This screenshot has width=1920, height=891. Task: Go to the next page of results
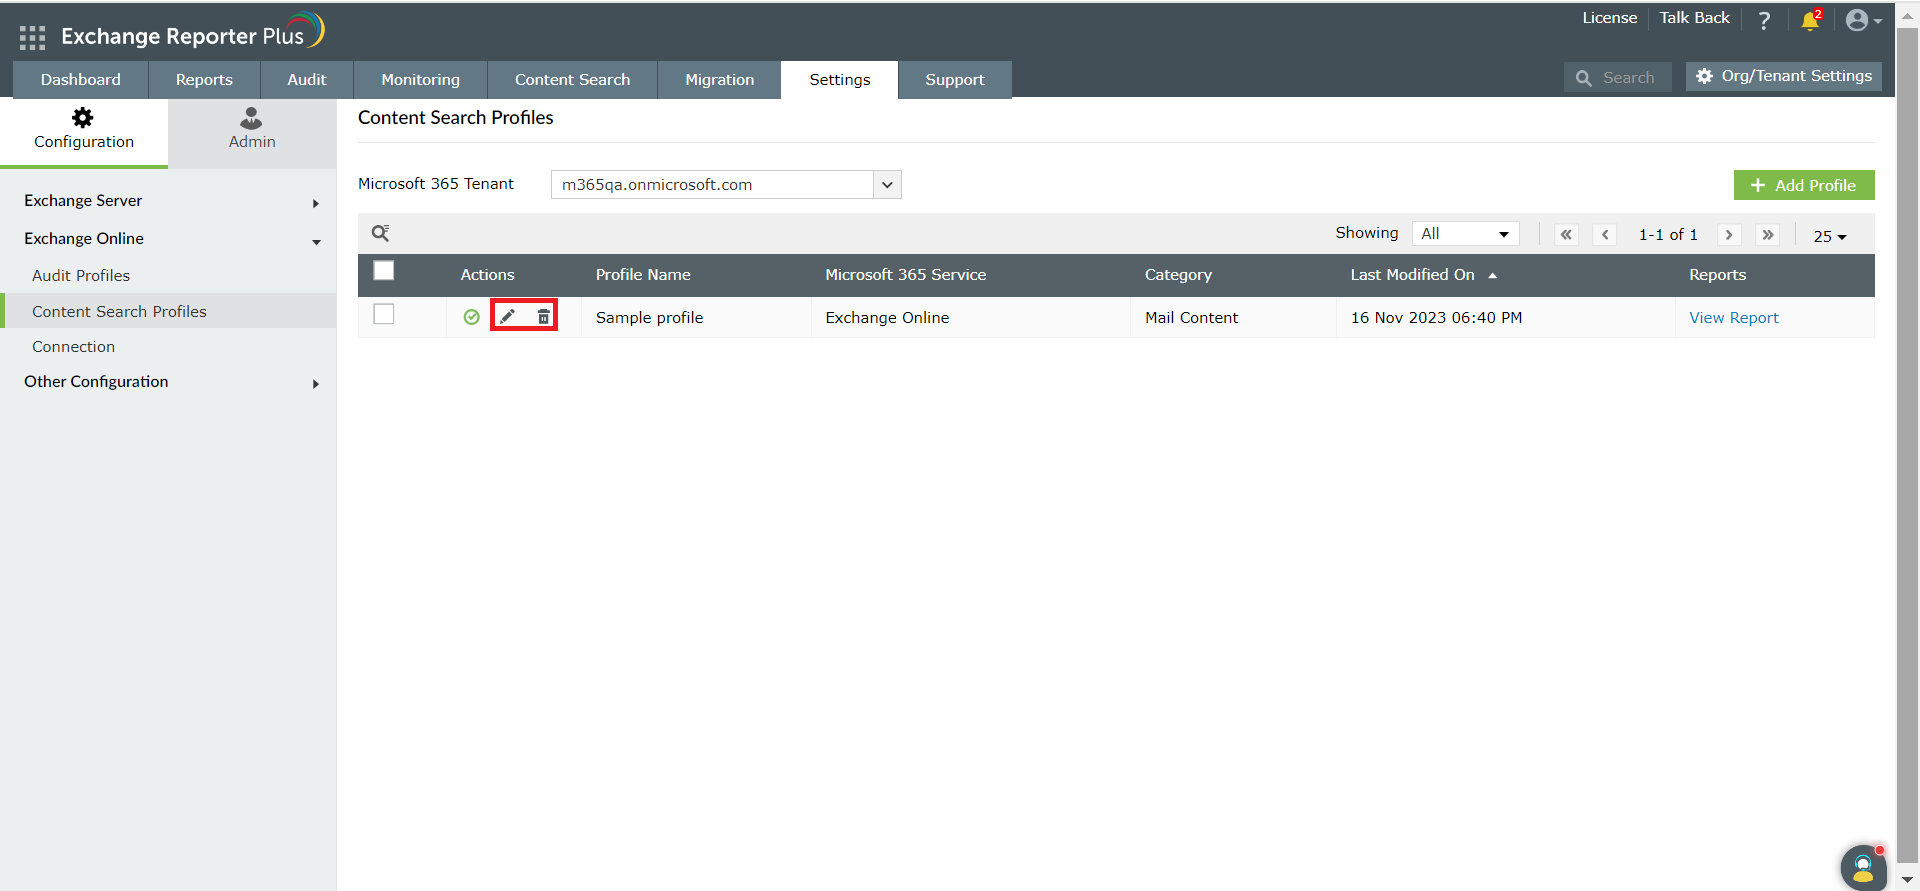pyautogui.click(x=1729, y=234)
